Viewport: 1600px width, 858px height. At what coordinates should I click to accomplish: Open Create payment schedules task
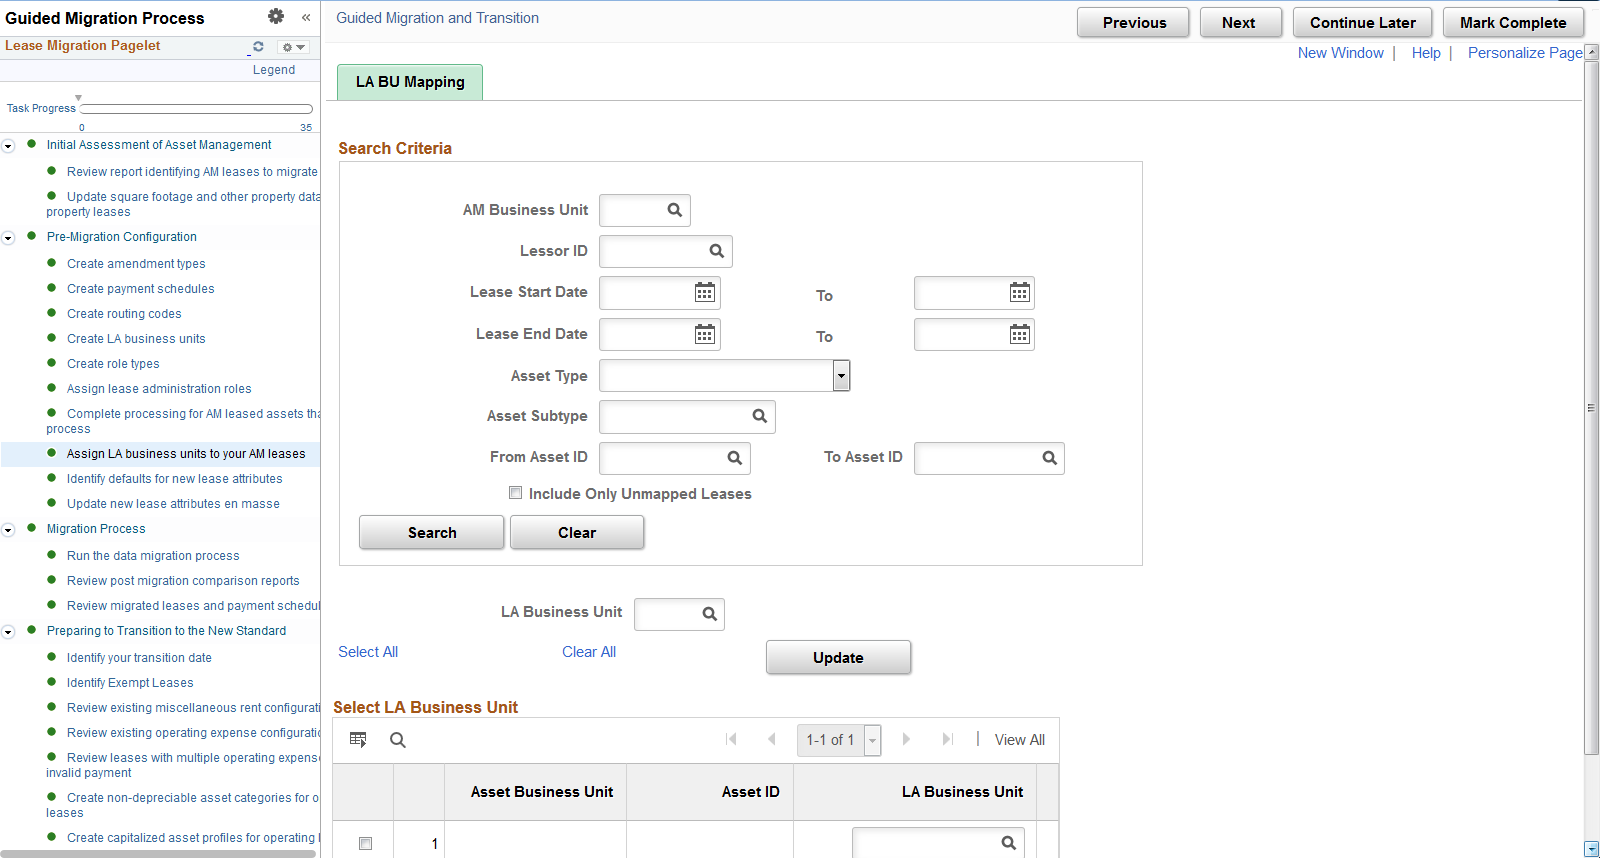click(141, 289)
